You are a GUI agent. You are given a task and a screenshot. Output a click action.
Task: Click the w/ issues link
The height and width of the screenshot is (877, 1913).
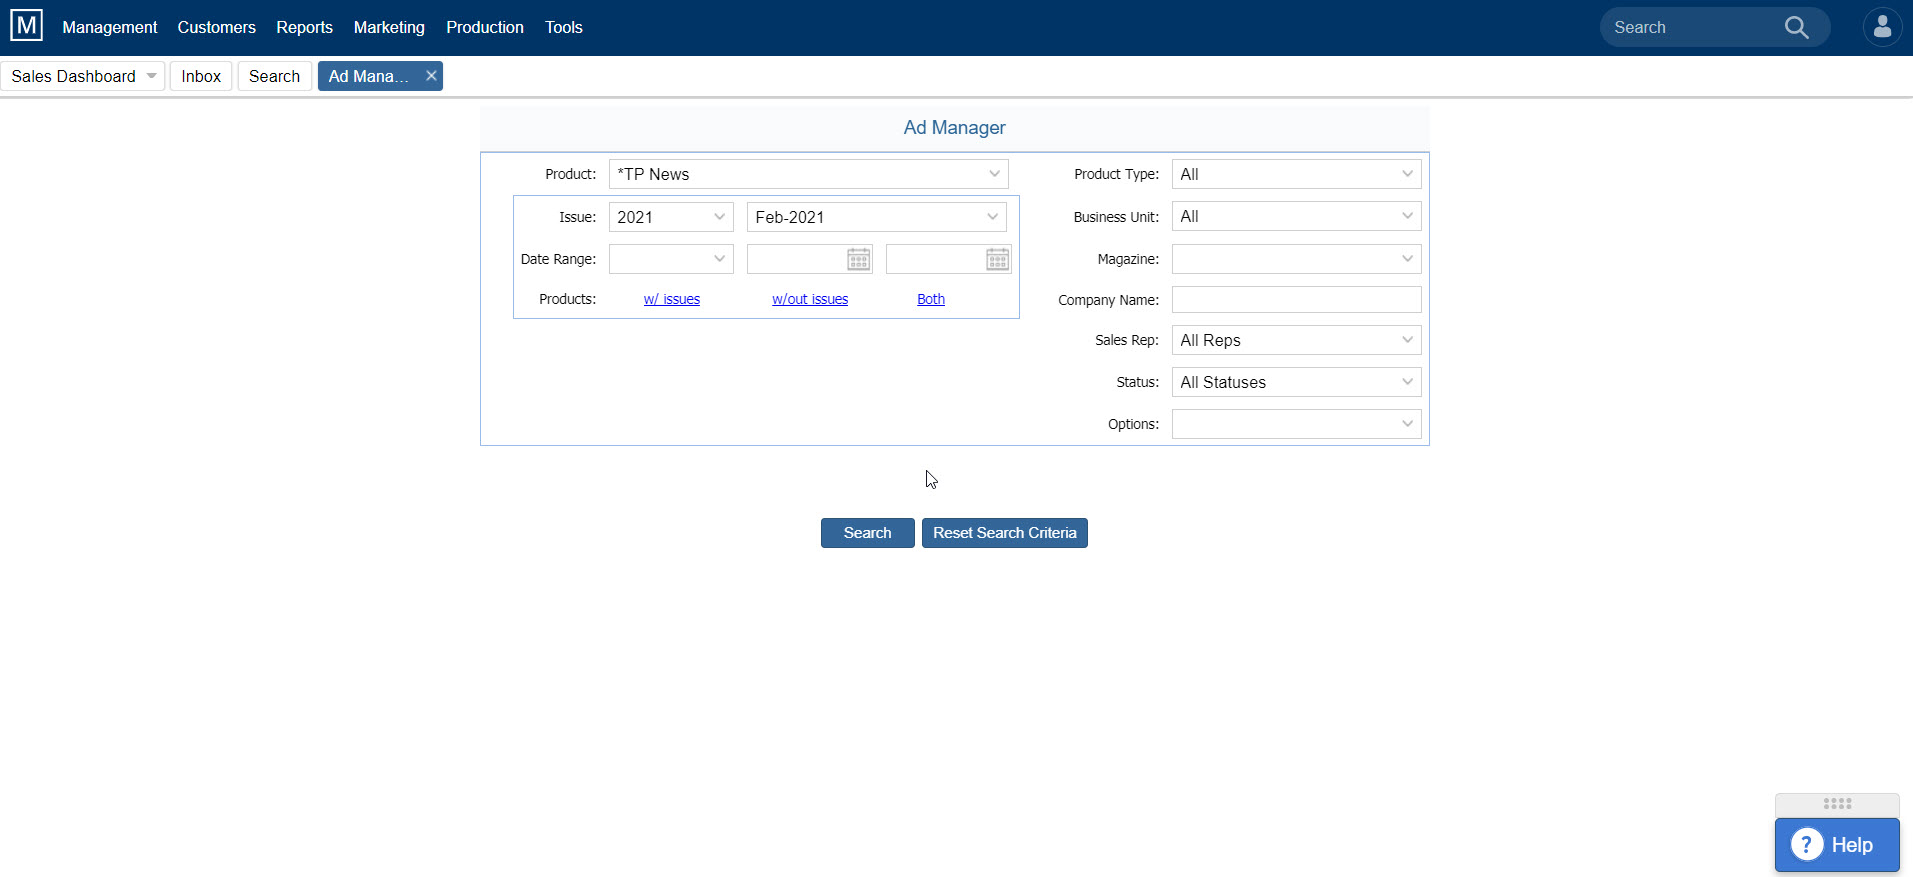(672, 299)
